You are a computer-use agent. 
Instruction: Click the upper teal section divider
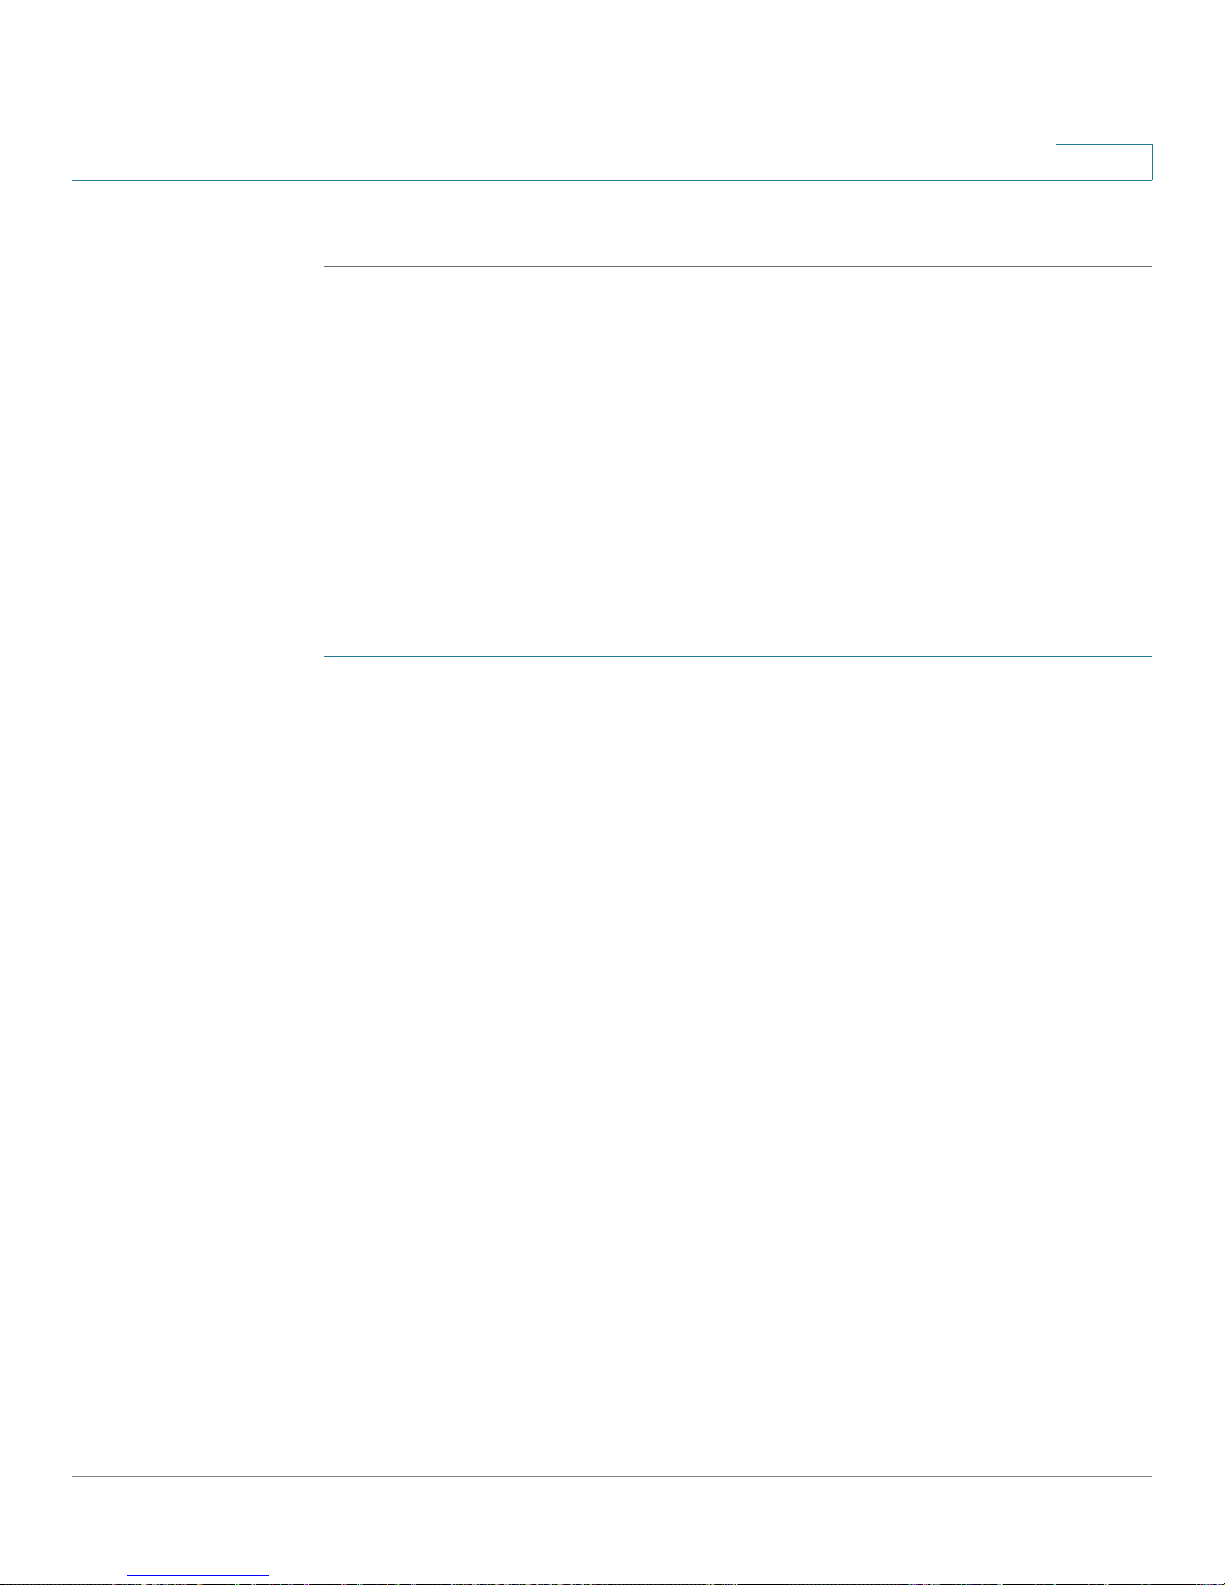click(x=737, y=266)
